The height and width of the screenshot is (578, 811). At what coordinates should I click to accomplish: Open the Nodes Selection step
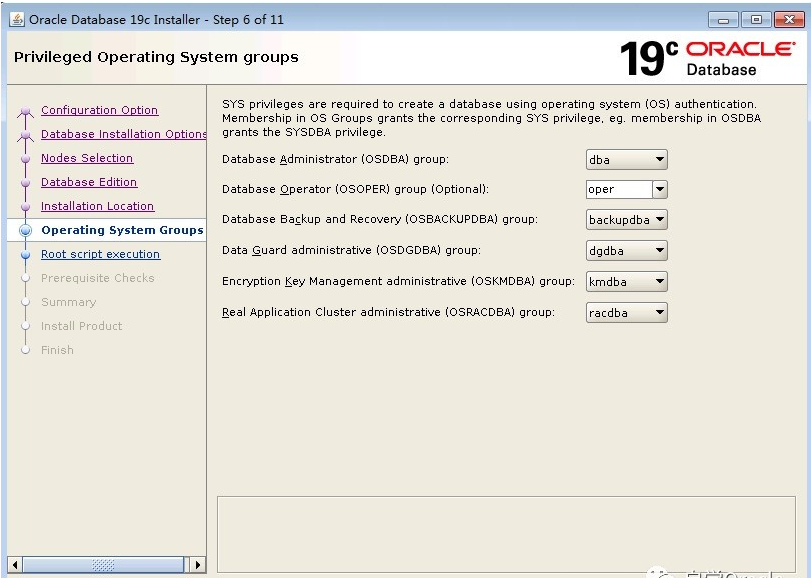coord(87,158)
